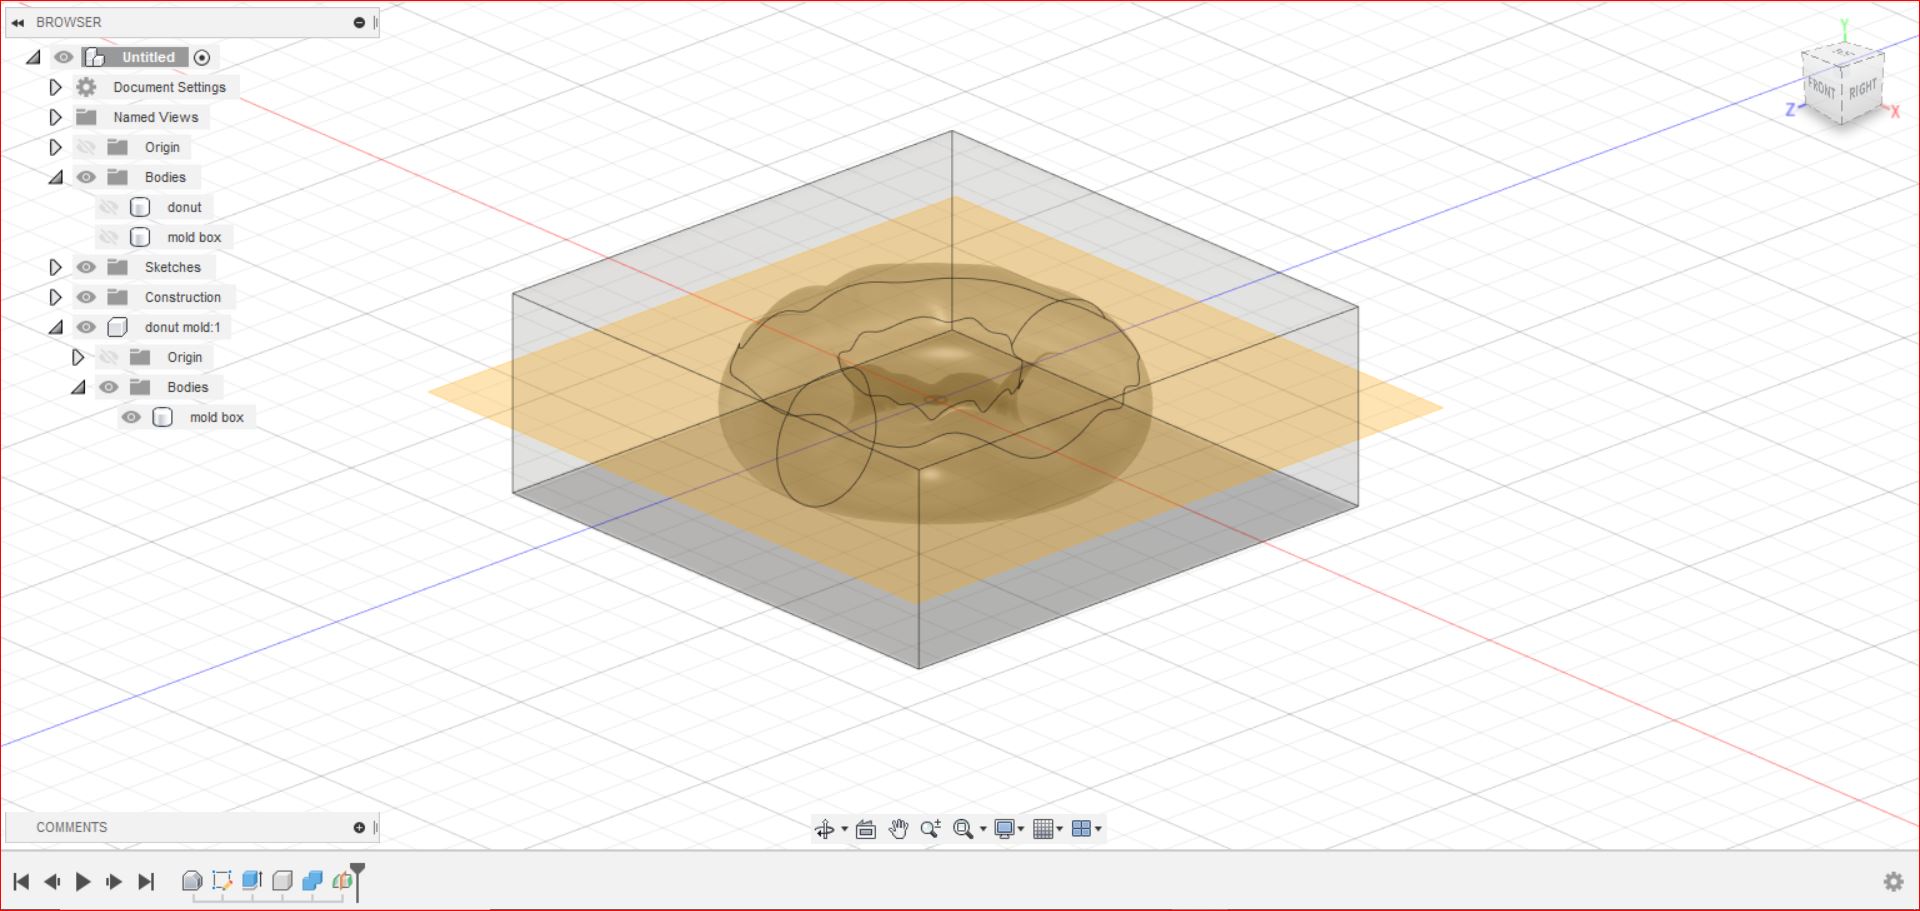The width and height of the screenshot is (1920, 911).
Task: Hide mold box body inside donut mold:1
Action: click(x=131, y=417)
